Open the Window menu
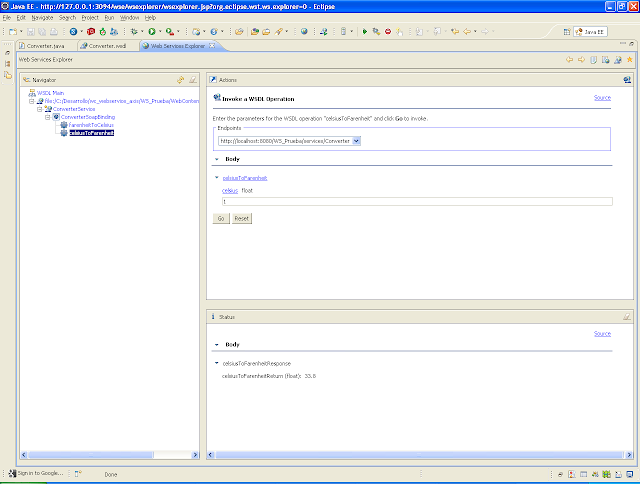Viewport: 640px width, 484px height. click(x=129, y=18)
